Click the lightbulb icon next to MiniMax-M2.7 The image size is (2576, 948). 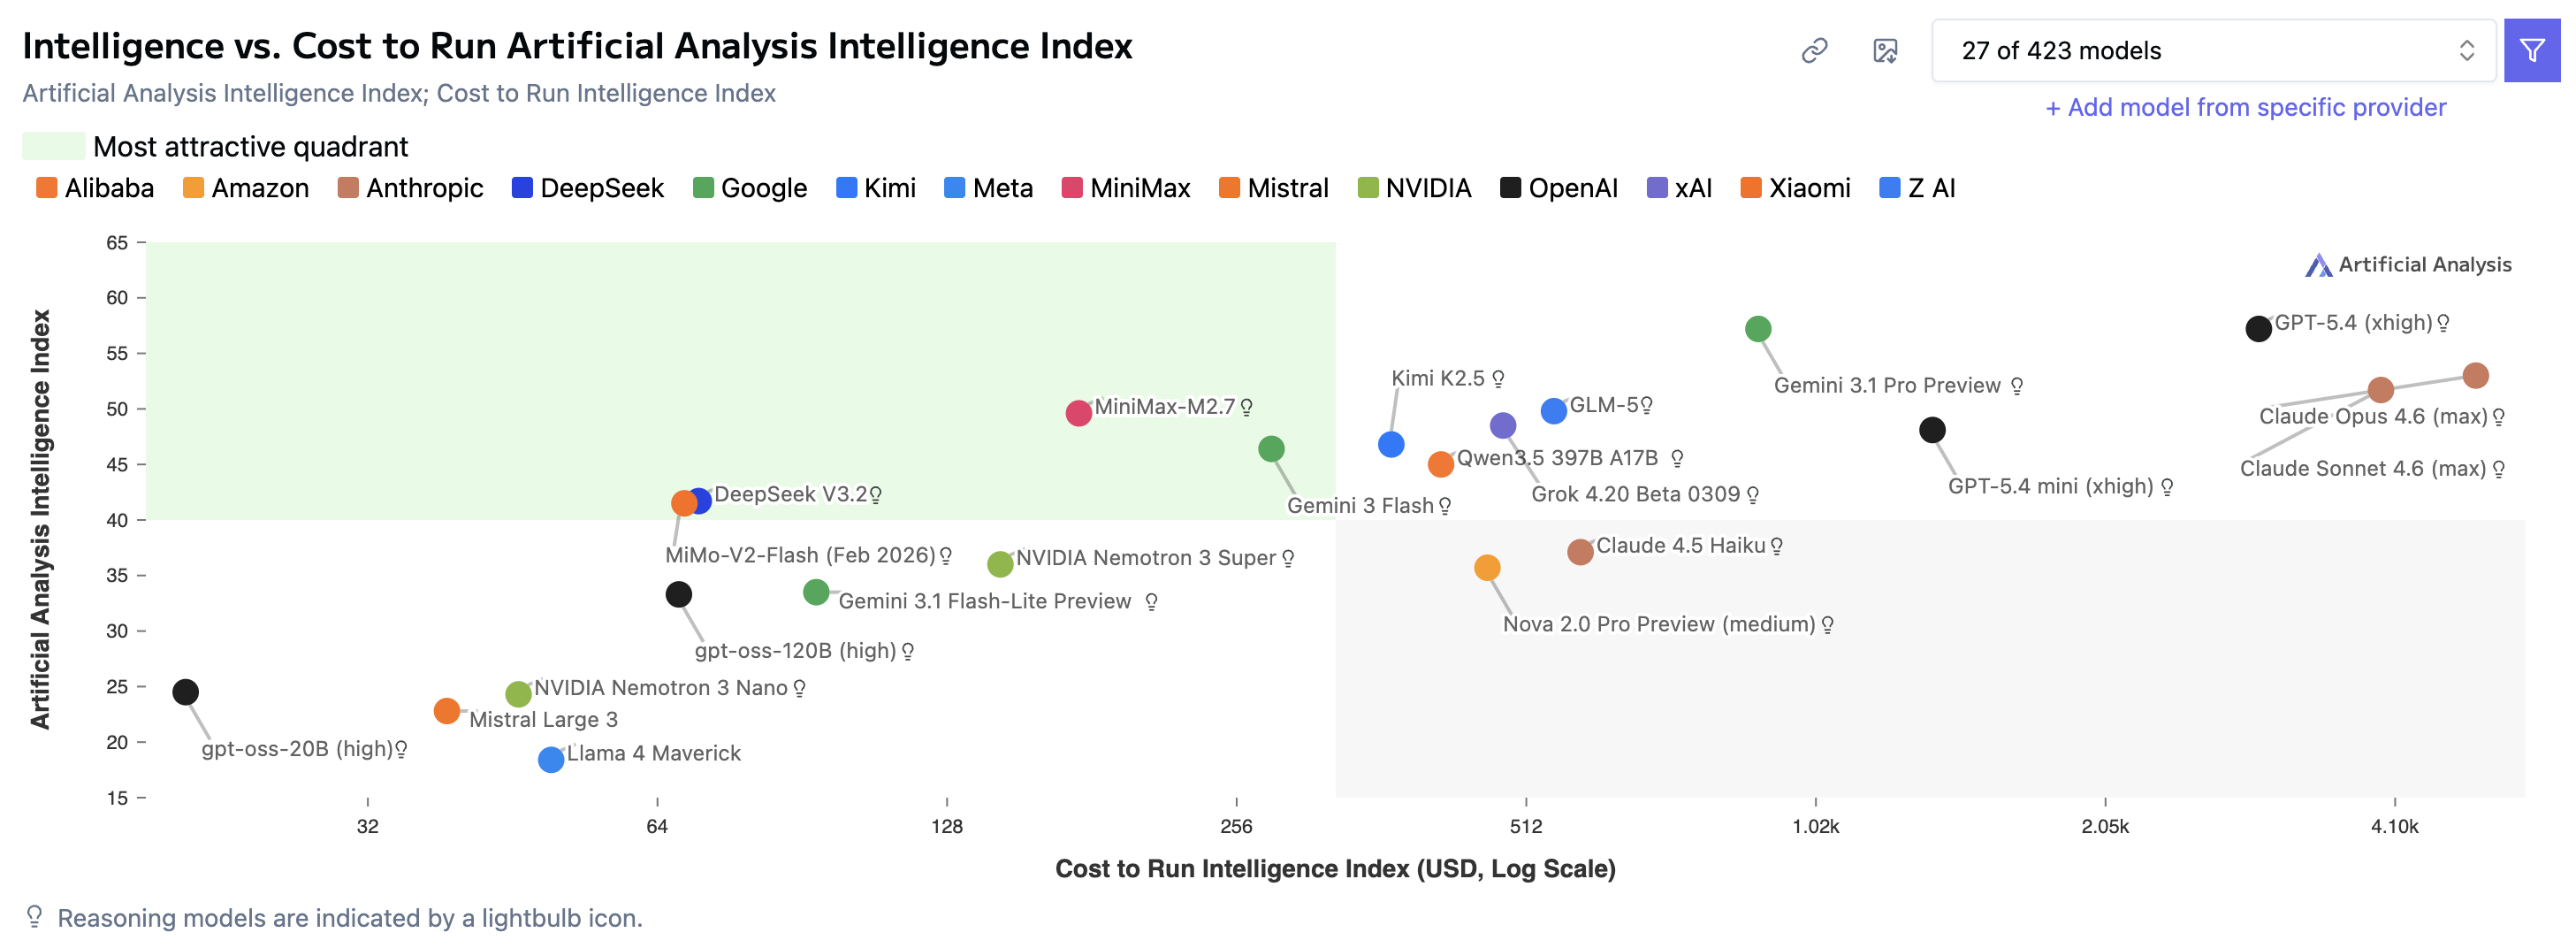click(1247, 405)
